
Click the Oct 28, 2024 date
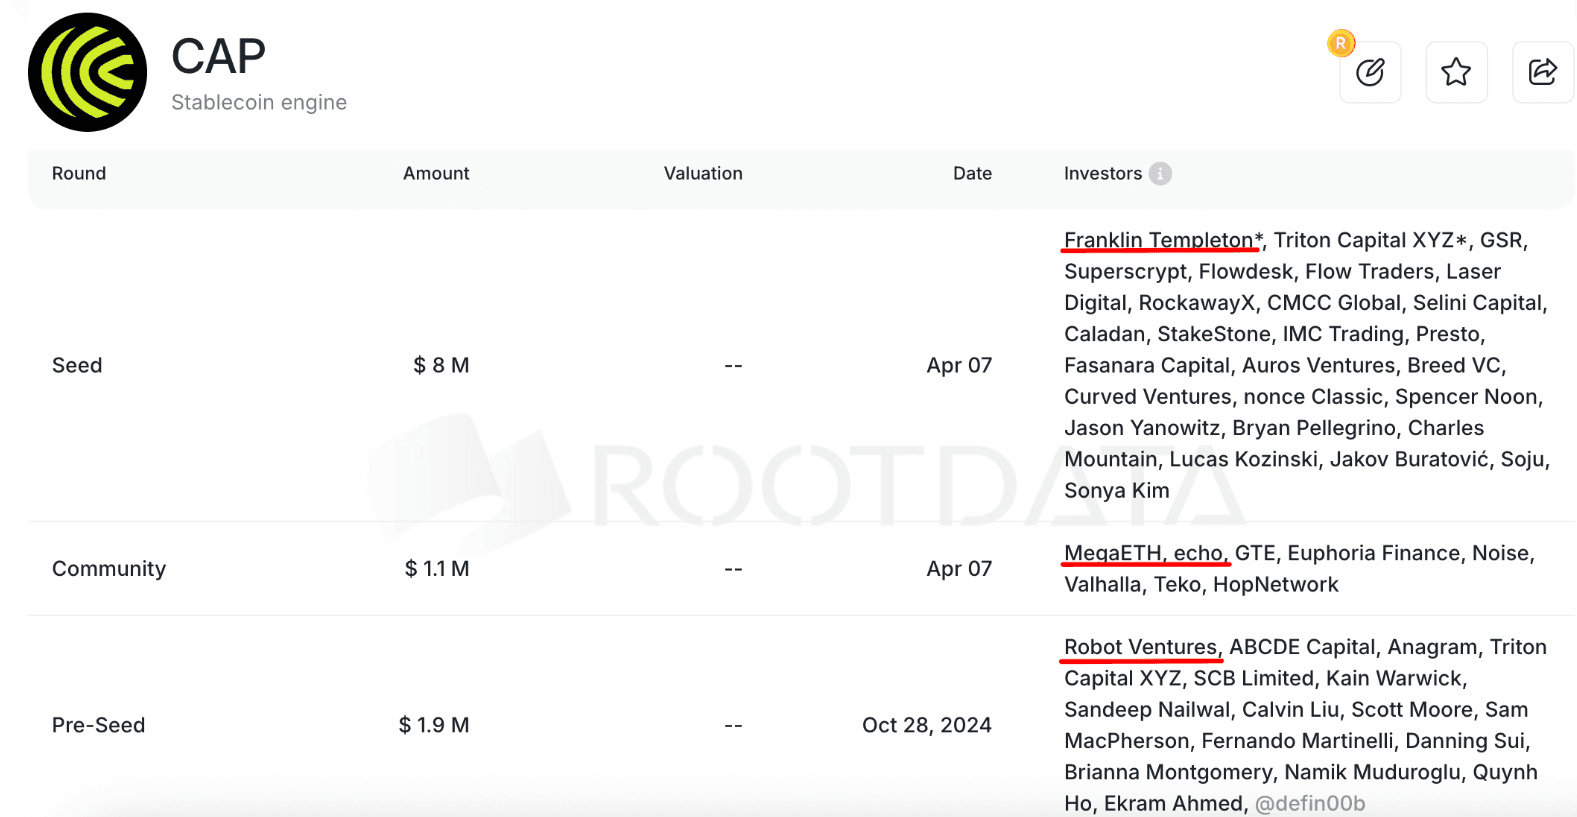927,725
